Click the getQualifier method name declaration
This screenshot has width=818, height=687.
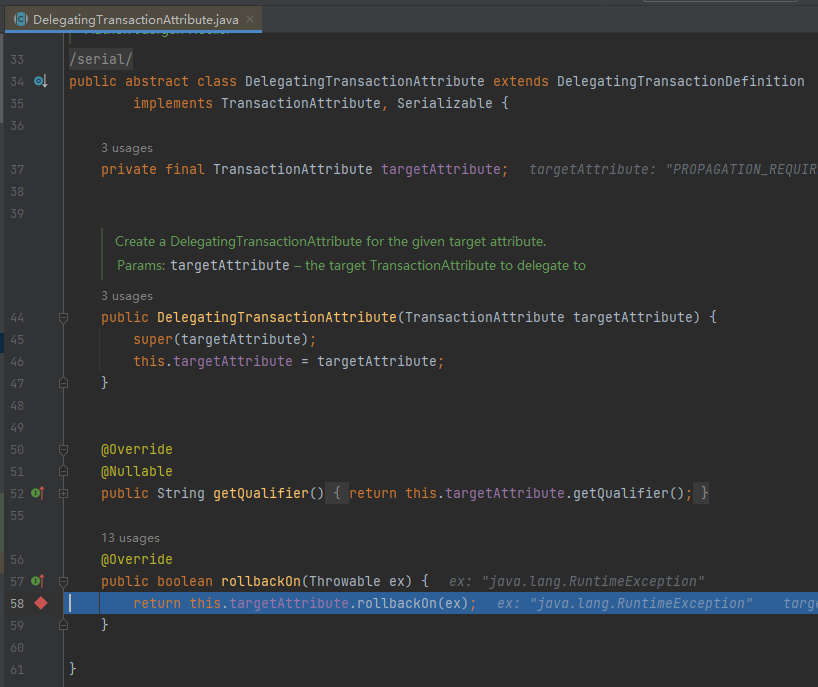[x=261, y=493]
